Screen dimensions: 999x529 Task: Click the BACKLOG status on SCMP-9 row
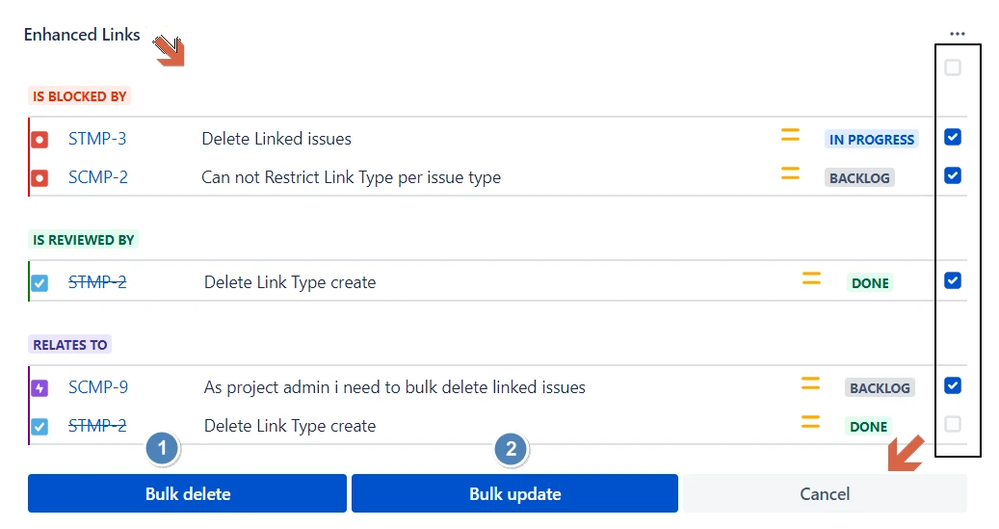click(880, 388)
